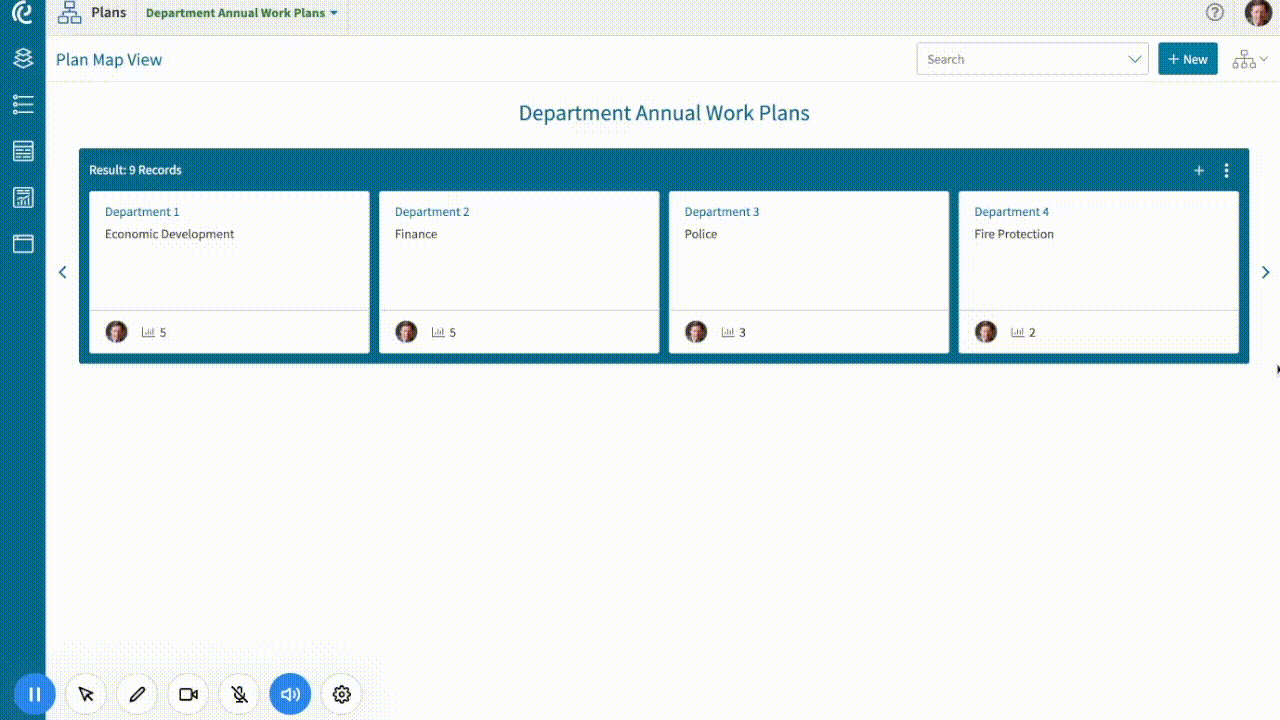Click the forms icon in the left sidebar

click(22, 150)
